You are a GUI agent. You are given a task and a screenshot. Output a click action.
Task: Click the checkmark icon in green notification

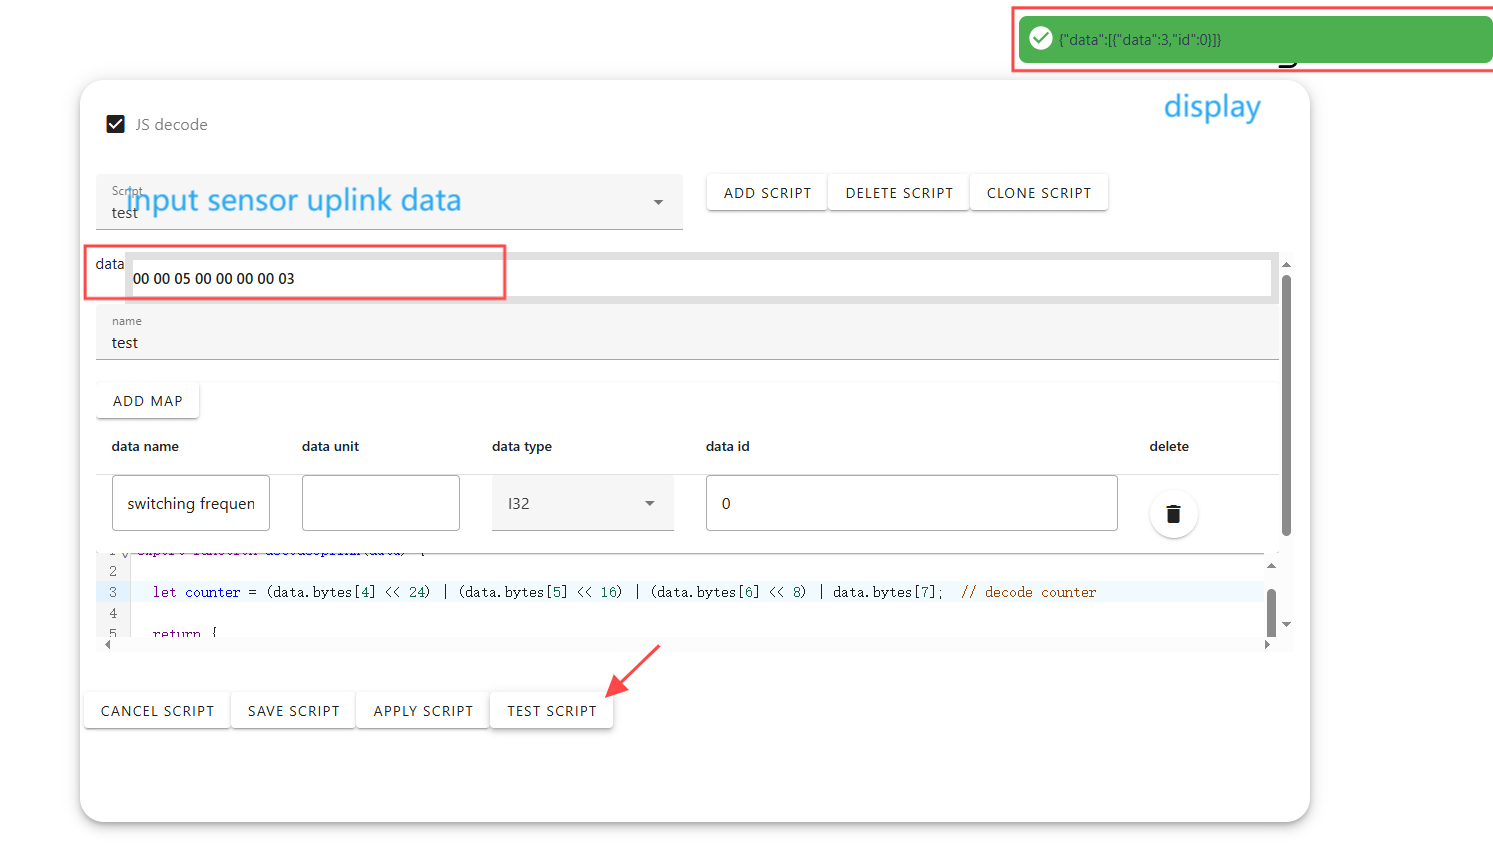(1041, 39)
